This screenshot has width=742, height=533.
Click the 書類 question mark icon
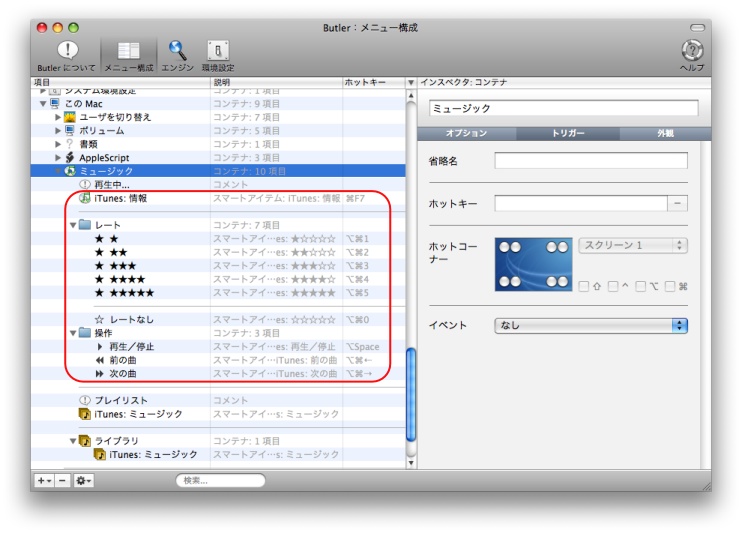[x=70, y=144]
